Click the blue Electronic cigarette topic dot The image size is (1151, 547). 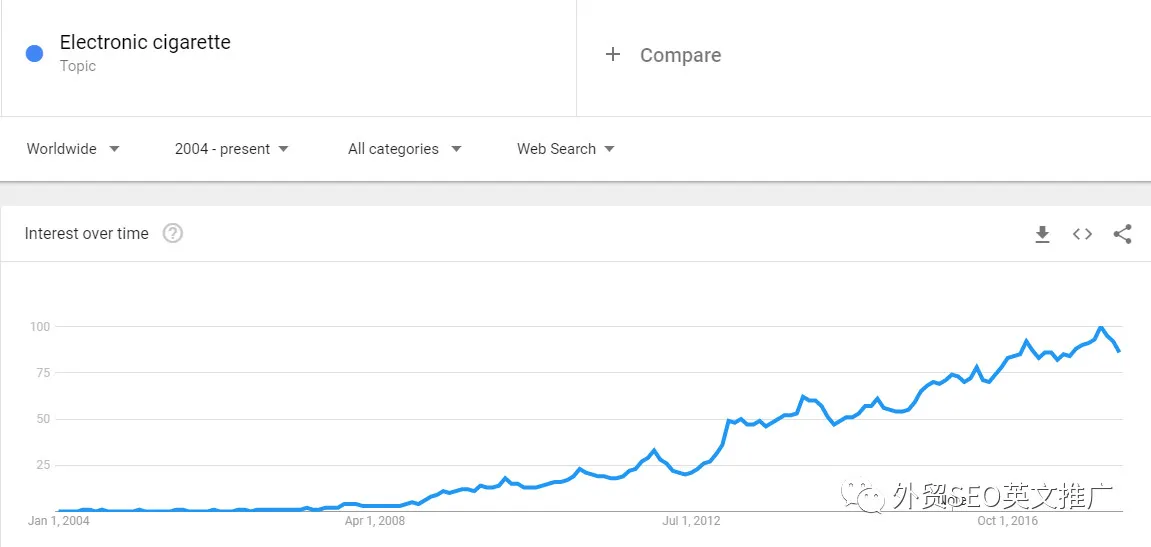click(x=34, y=54)
